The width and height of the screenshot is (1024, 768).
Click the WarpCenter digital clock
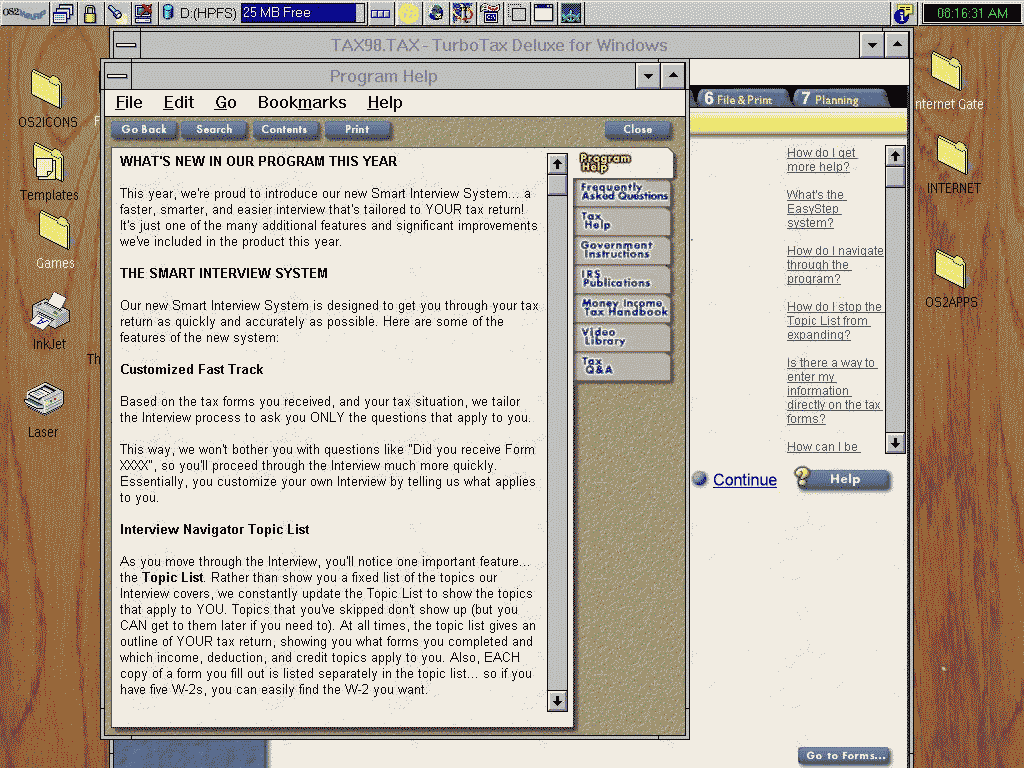pyautogui.click(x=972, y=13)
